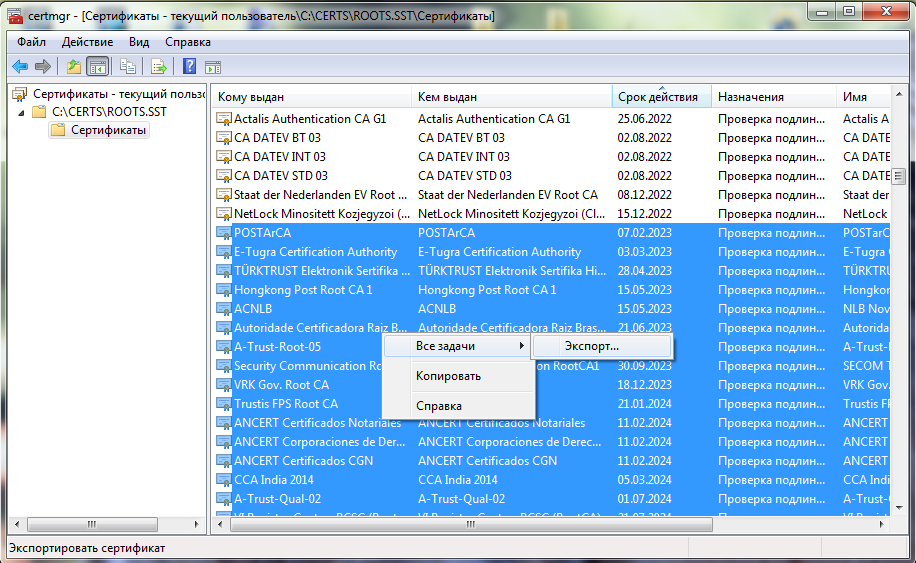The width and height of the screenshot is (916, 563).
Task: Click the date 08.12.2022 cell
Action: tap(644, 195)
